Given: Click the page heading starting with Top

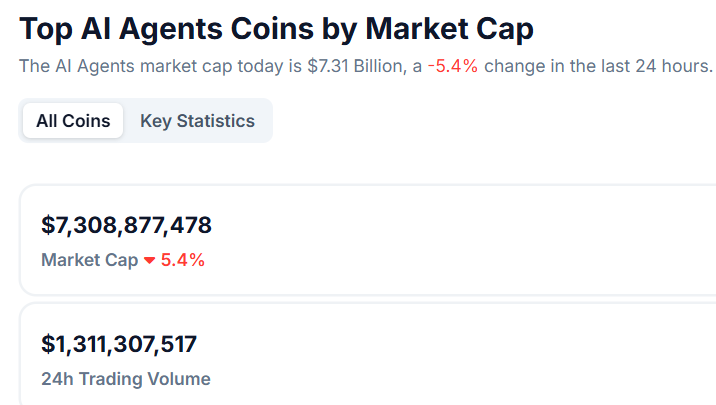Looking at the screenshot, I should pos(276,28).
